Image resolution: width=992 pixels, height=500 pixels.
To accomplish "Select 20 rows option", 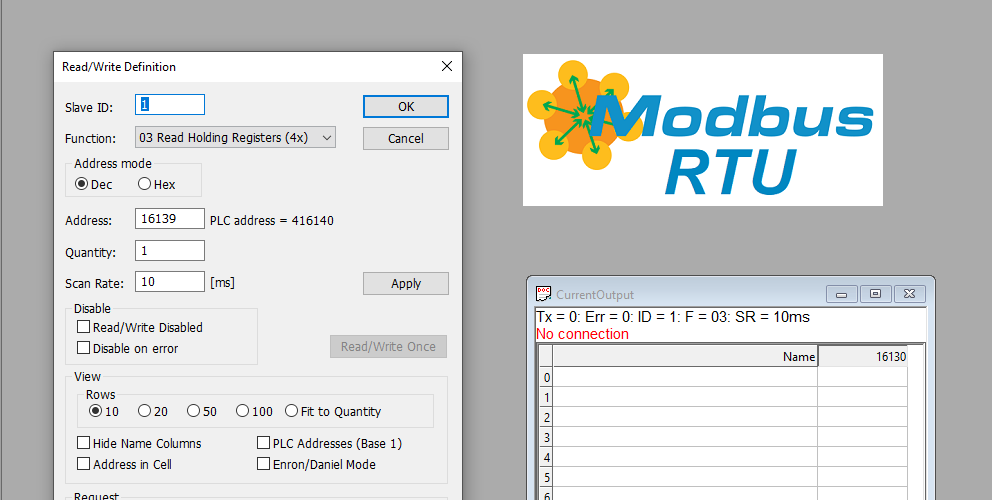I will (152, 411).
